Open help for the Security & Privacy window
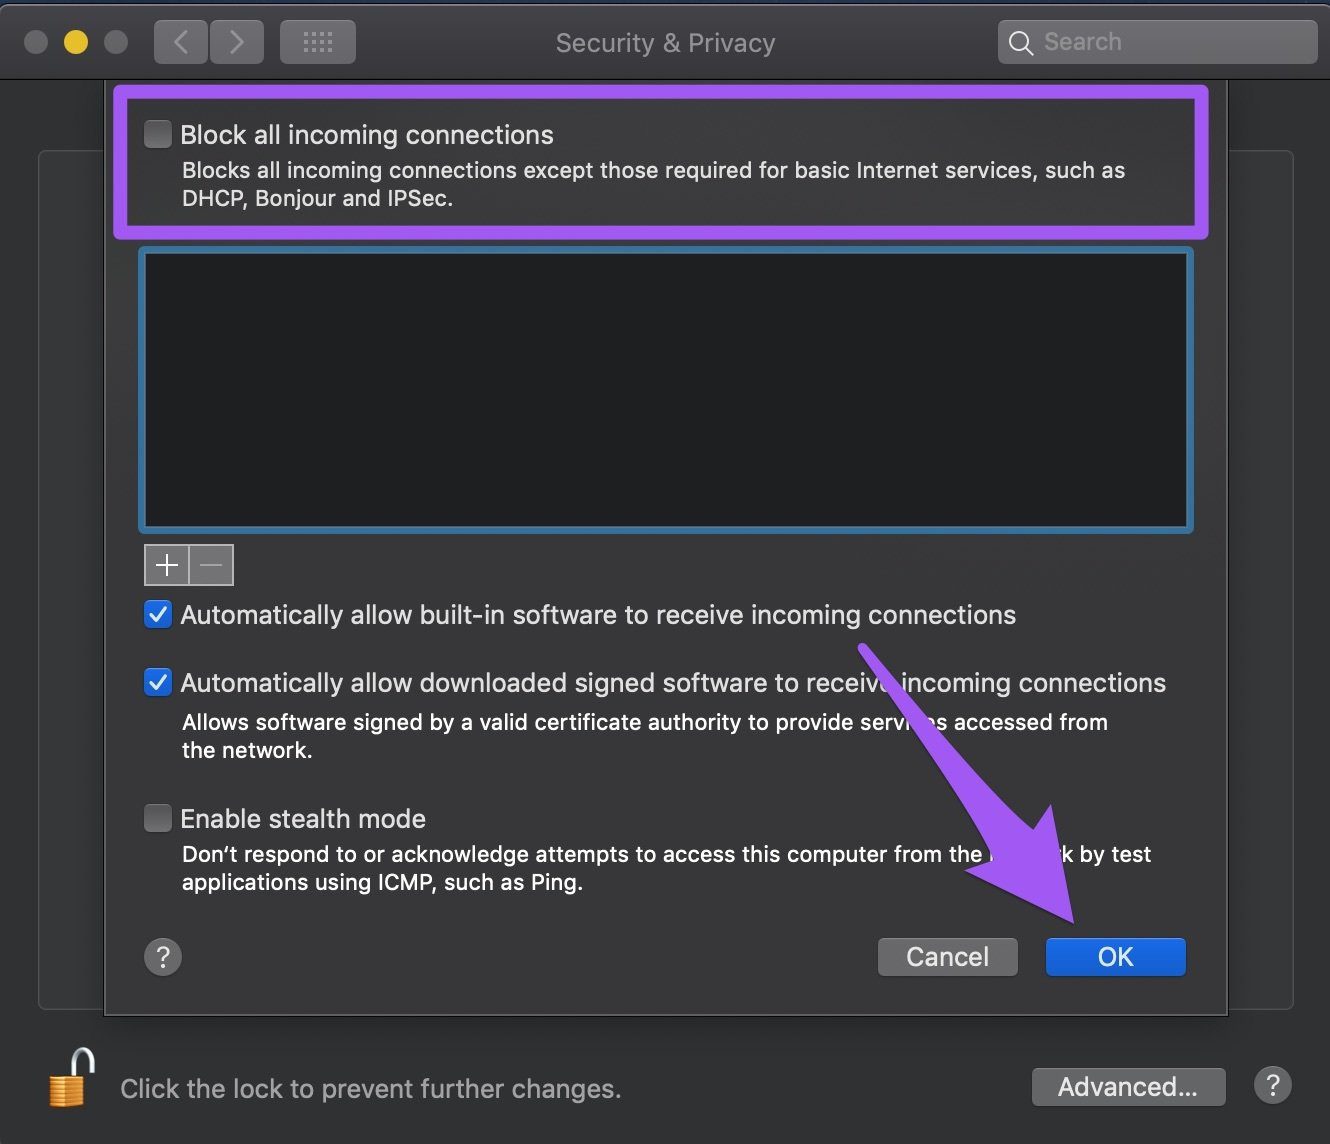 coord(1273,1086)
